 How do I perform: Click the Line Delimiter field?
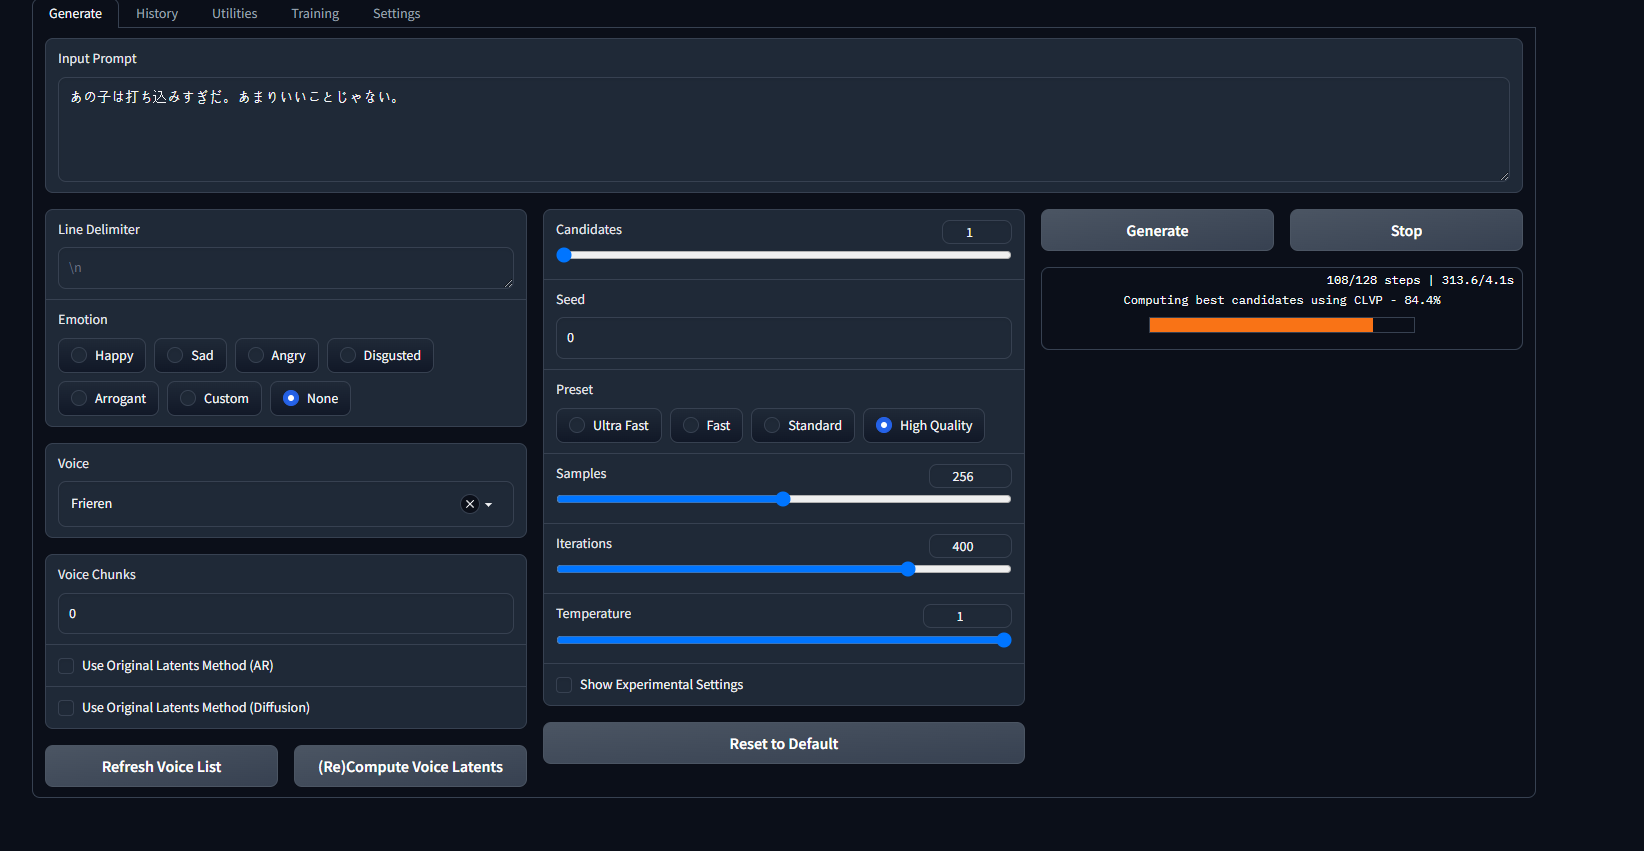(286, 268)
